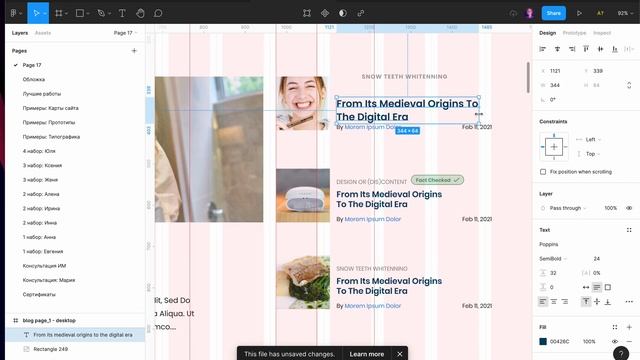Open the zoom level 92% dropdown

tap(624, 13)
